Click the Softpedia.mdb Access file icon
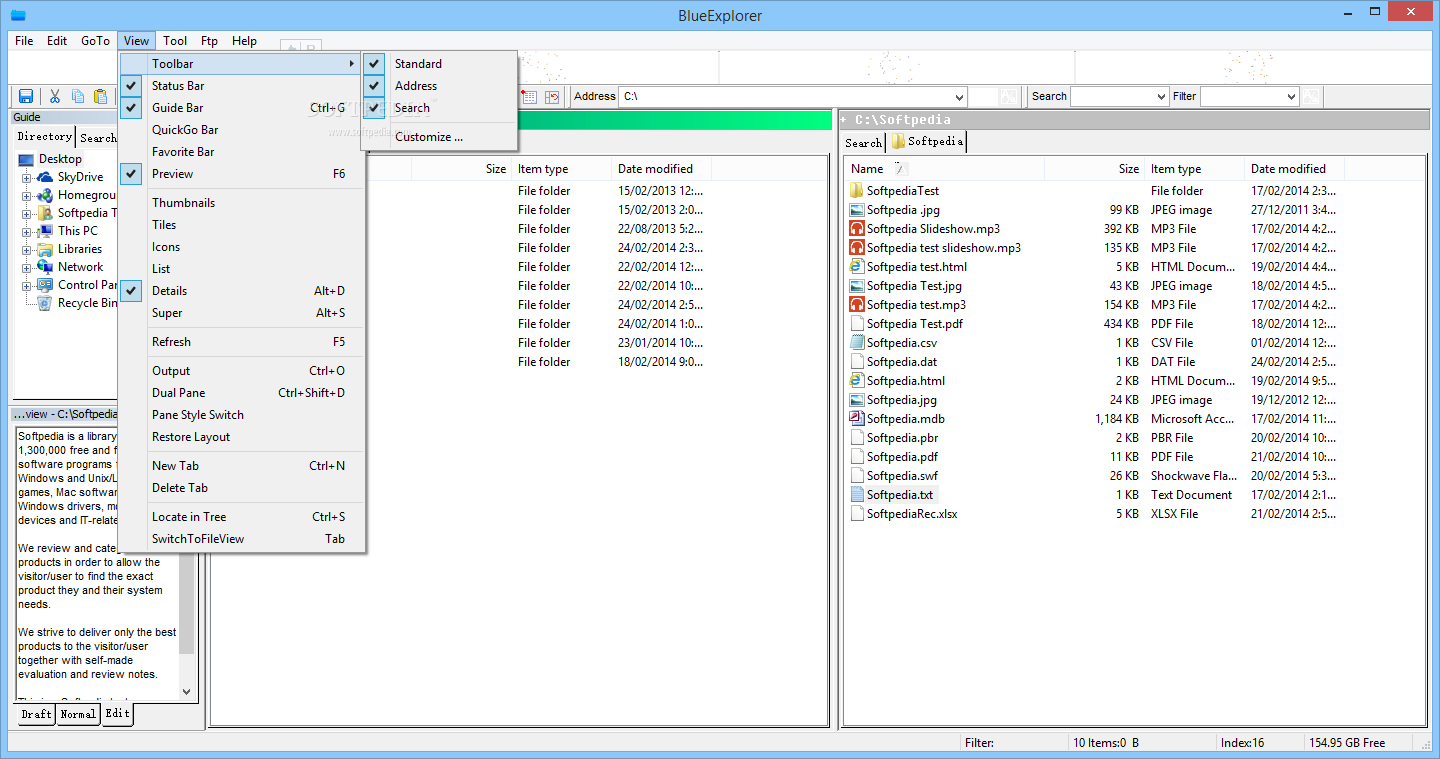This screenshot has height=759, width=1440. (856, 419)
